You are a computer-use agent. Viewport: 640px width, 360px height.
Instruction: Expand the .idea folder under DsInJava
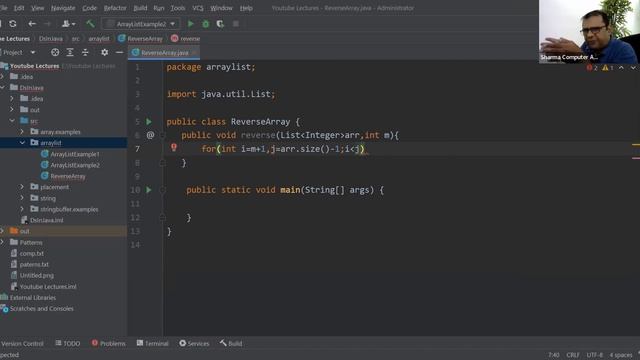pyautogui.click(x=12, y=98)
